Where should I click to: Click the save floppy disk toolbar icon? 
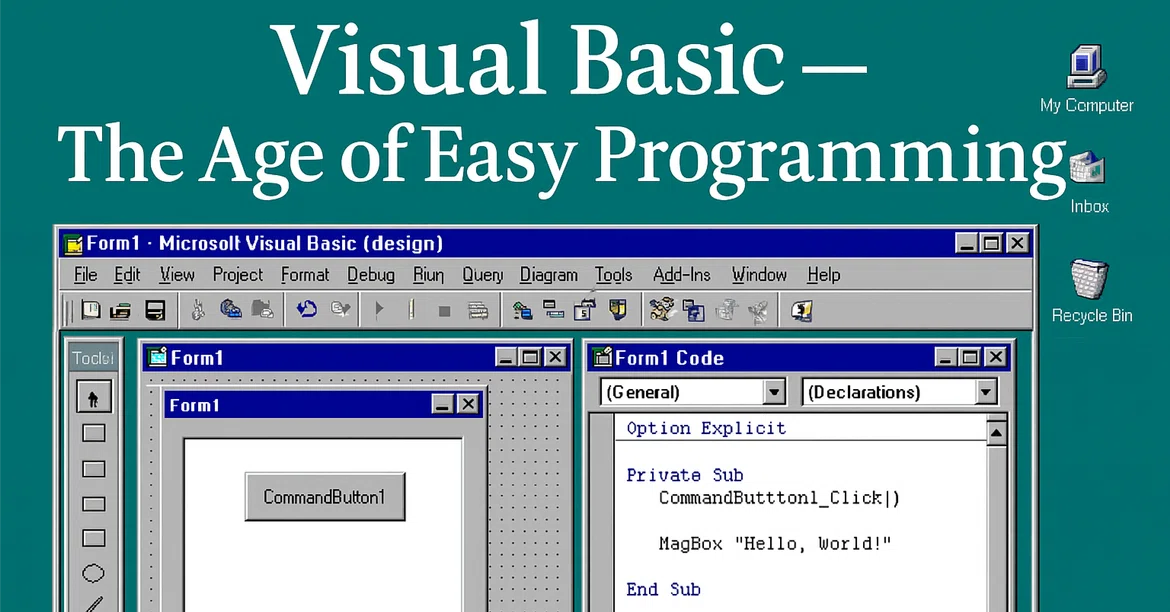[x=155, y=310]
